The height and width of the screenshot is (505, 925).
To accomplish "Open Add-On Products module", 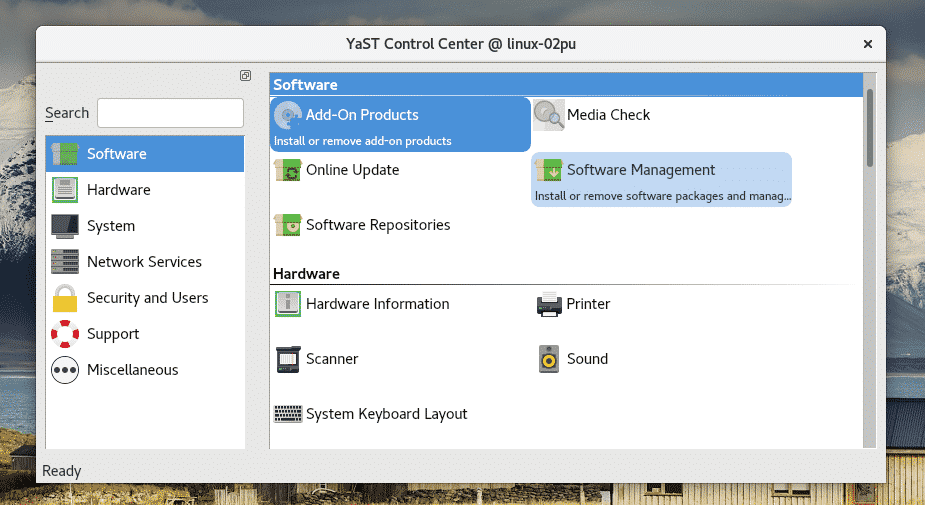I will (401, 124).
